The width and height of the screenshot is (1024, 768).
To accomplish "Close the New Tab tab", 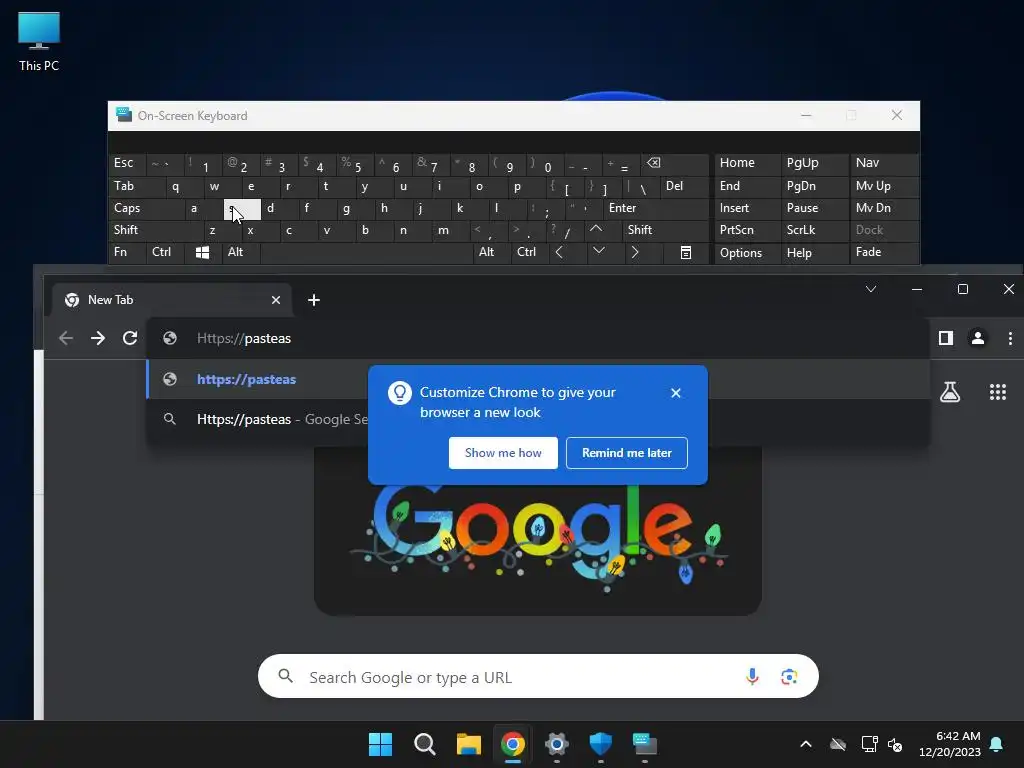I will pyautogui.click(x=276, y=300).
